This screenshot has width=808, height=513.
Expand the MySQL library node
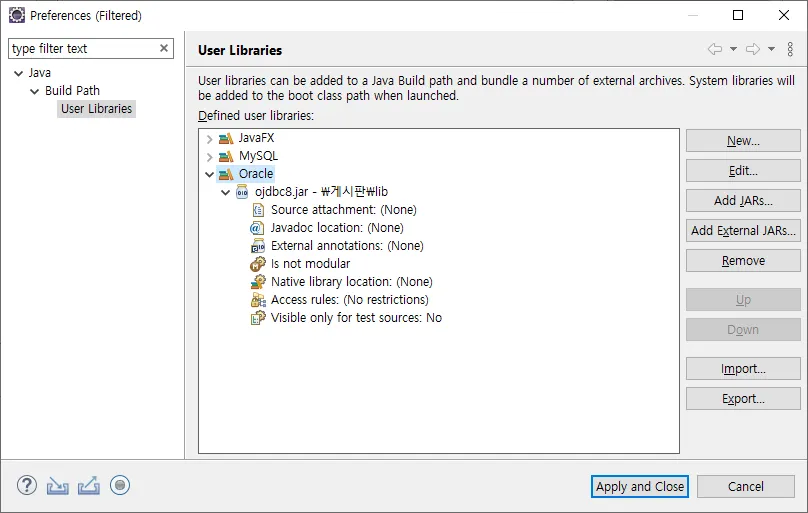pos(209,156)
